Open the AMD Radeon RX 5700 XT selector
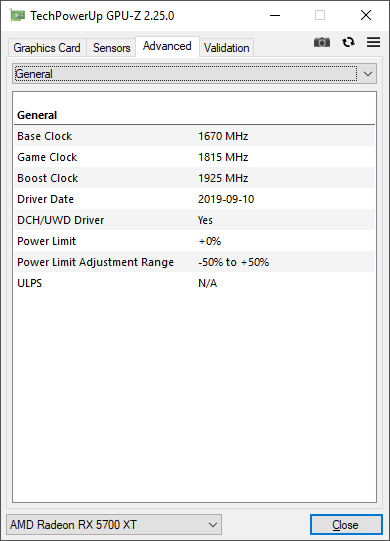Screen dimensions: 390x541 click(114, 525)
